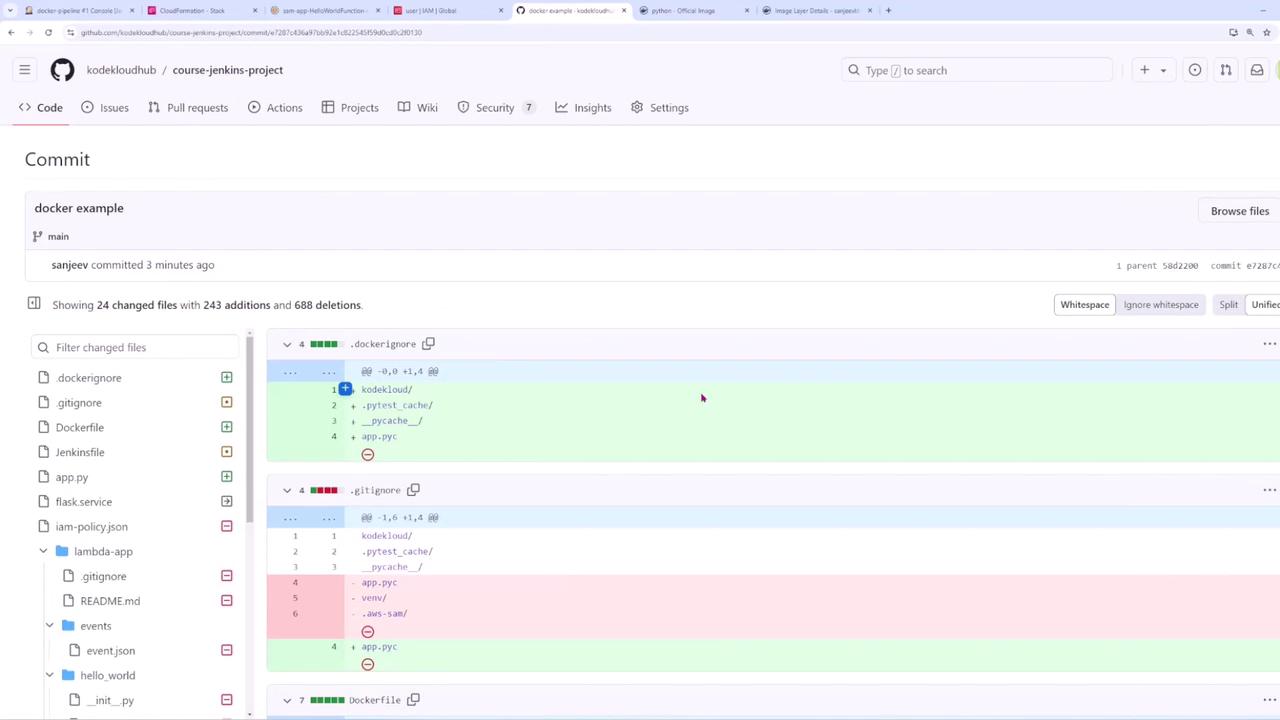The image size is (1280, 720).
Task: Open the Actions tab
Action: pos(275,108)
